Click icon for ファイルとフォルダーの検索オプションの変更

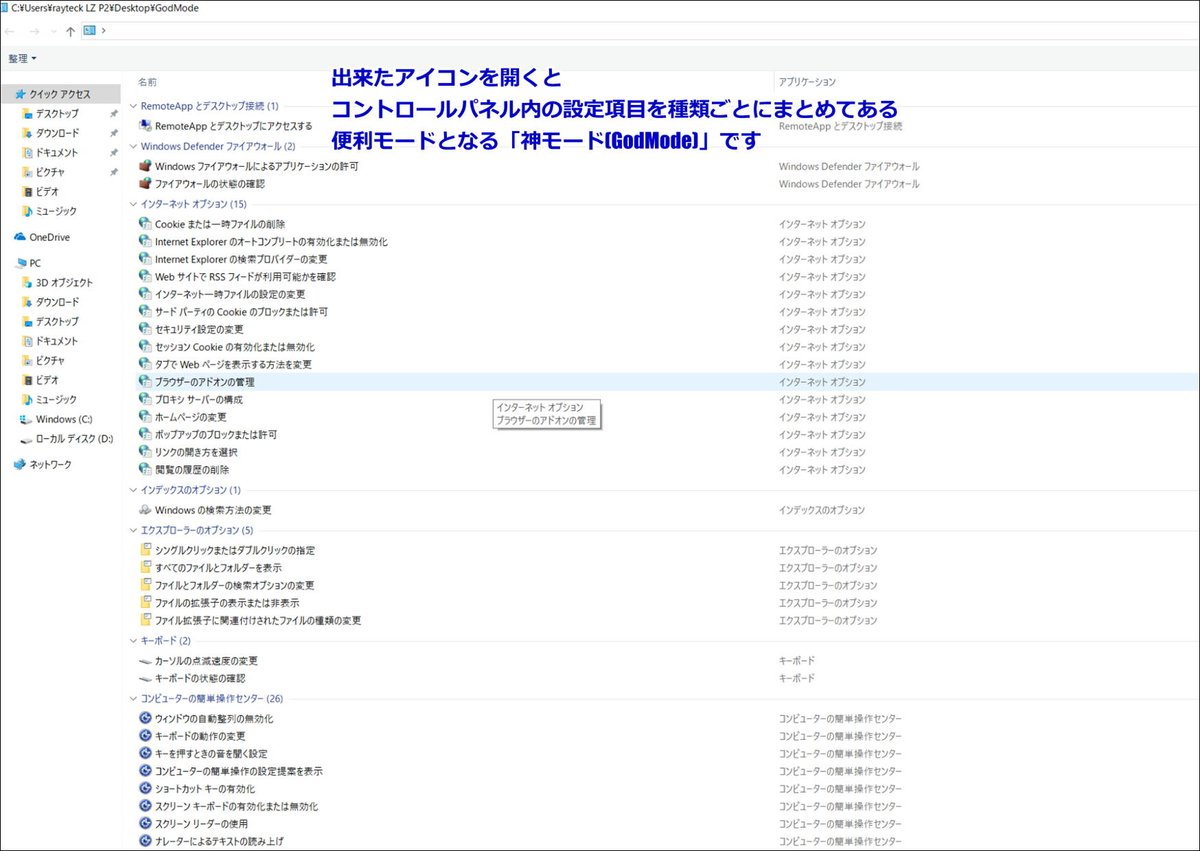[x=145, y=585]
